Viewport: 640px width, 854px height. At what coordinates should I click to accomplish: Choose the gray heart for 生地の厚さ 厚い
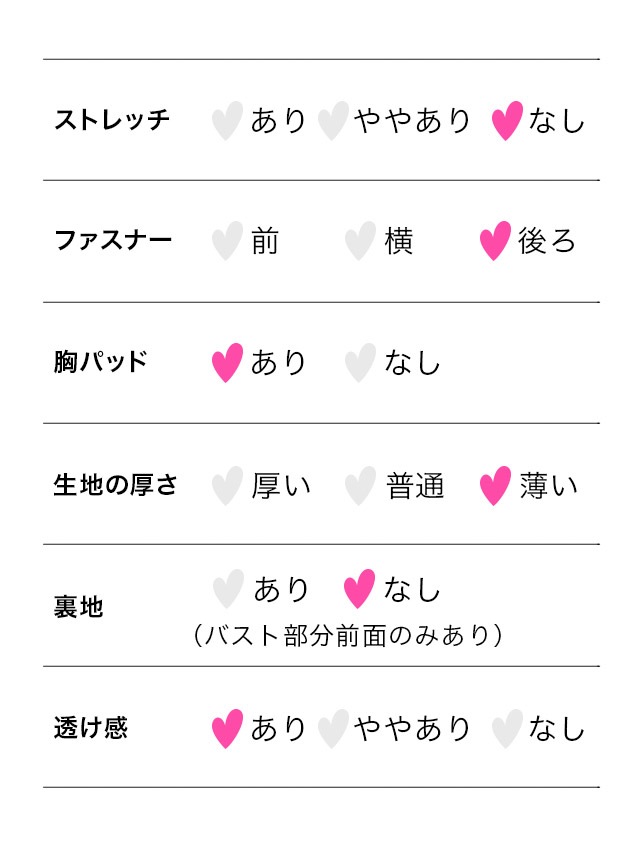(227, 485)
